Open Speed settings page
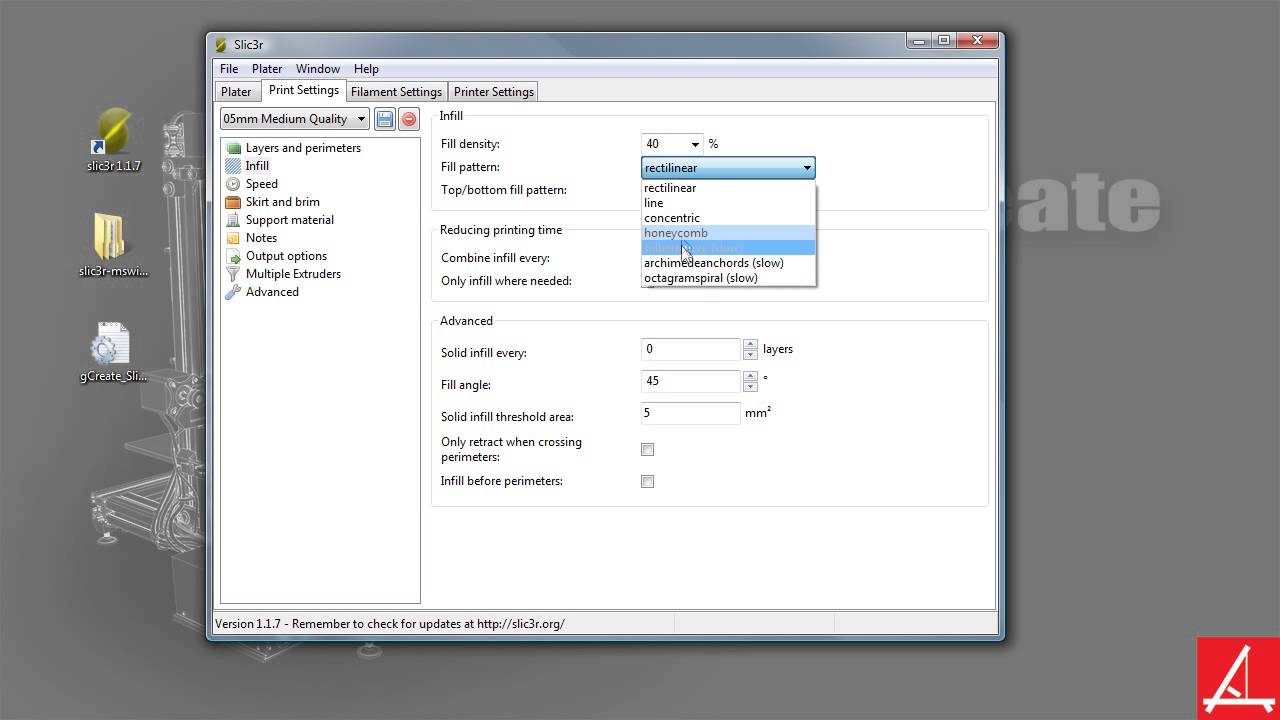Viewport: 1280px width, 720px height. 262,184
